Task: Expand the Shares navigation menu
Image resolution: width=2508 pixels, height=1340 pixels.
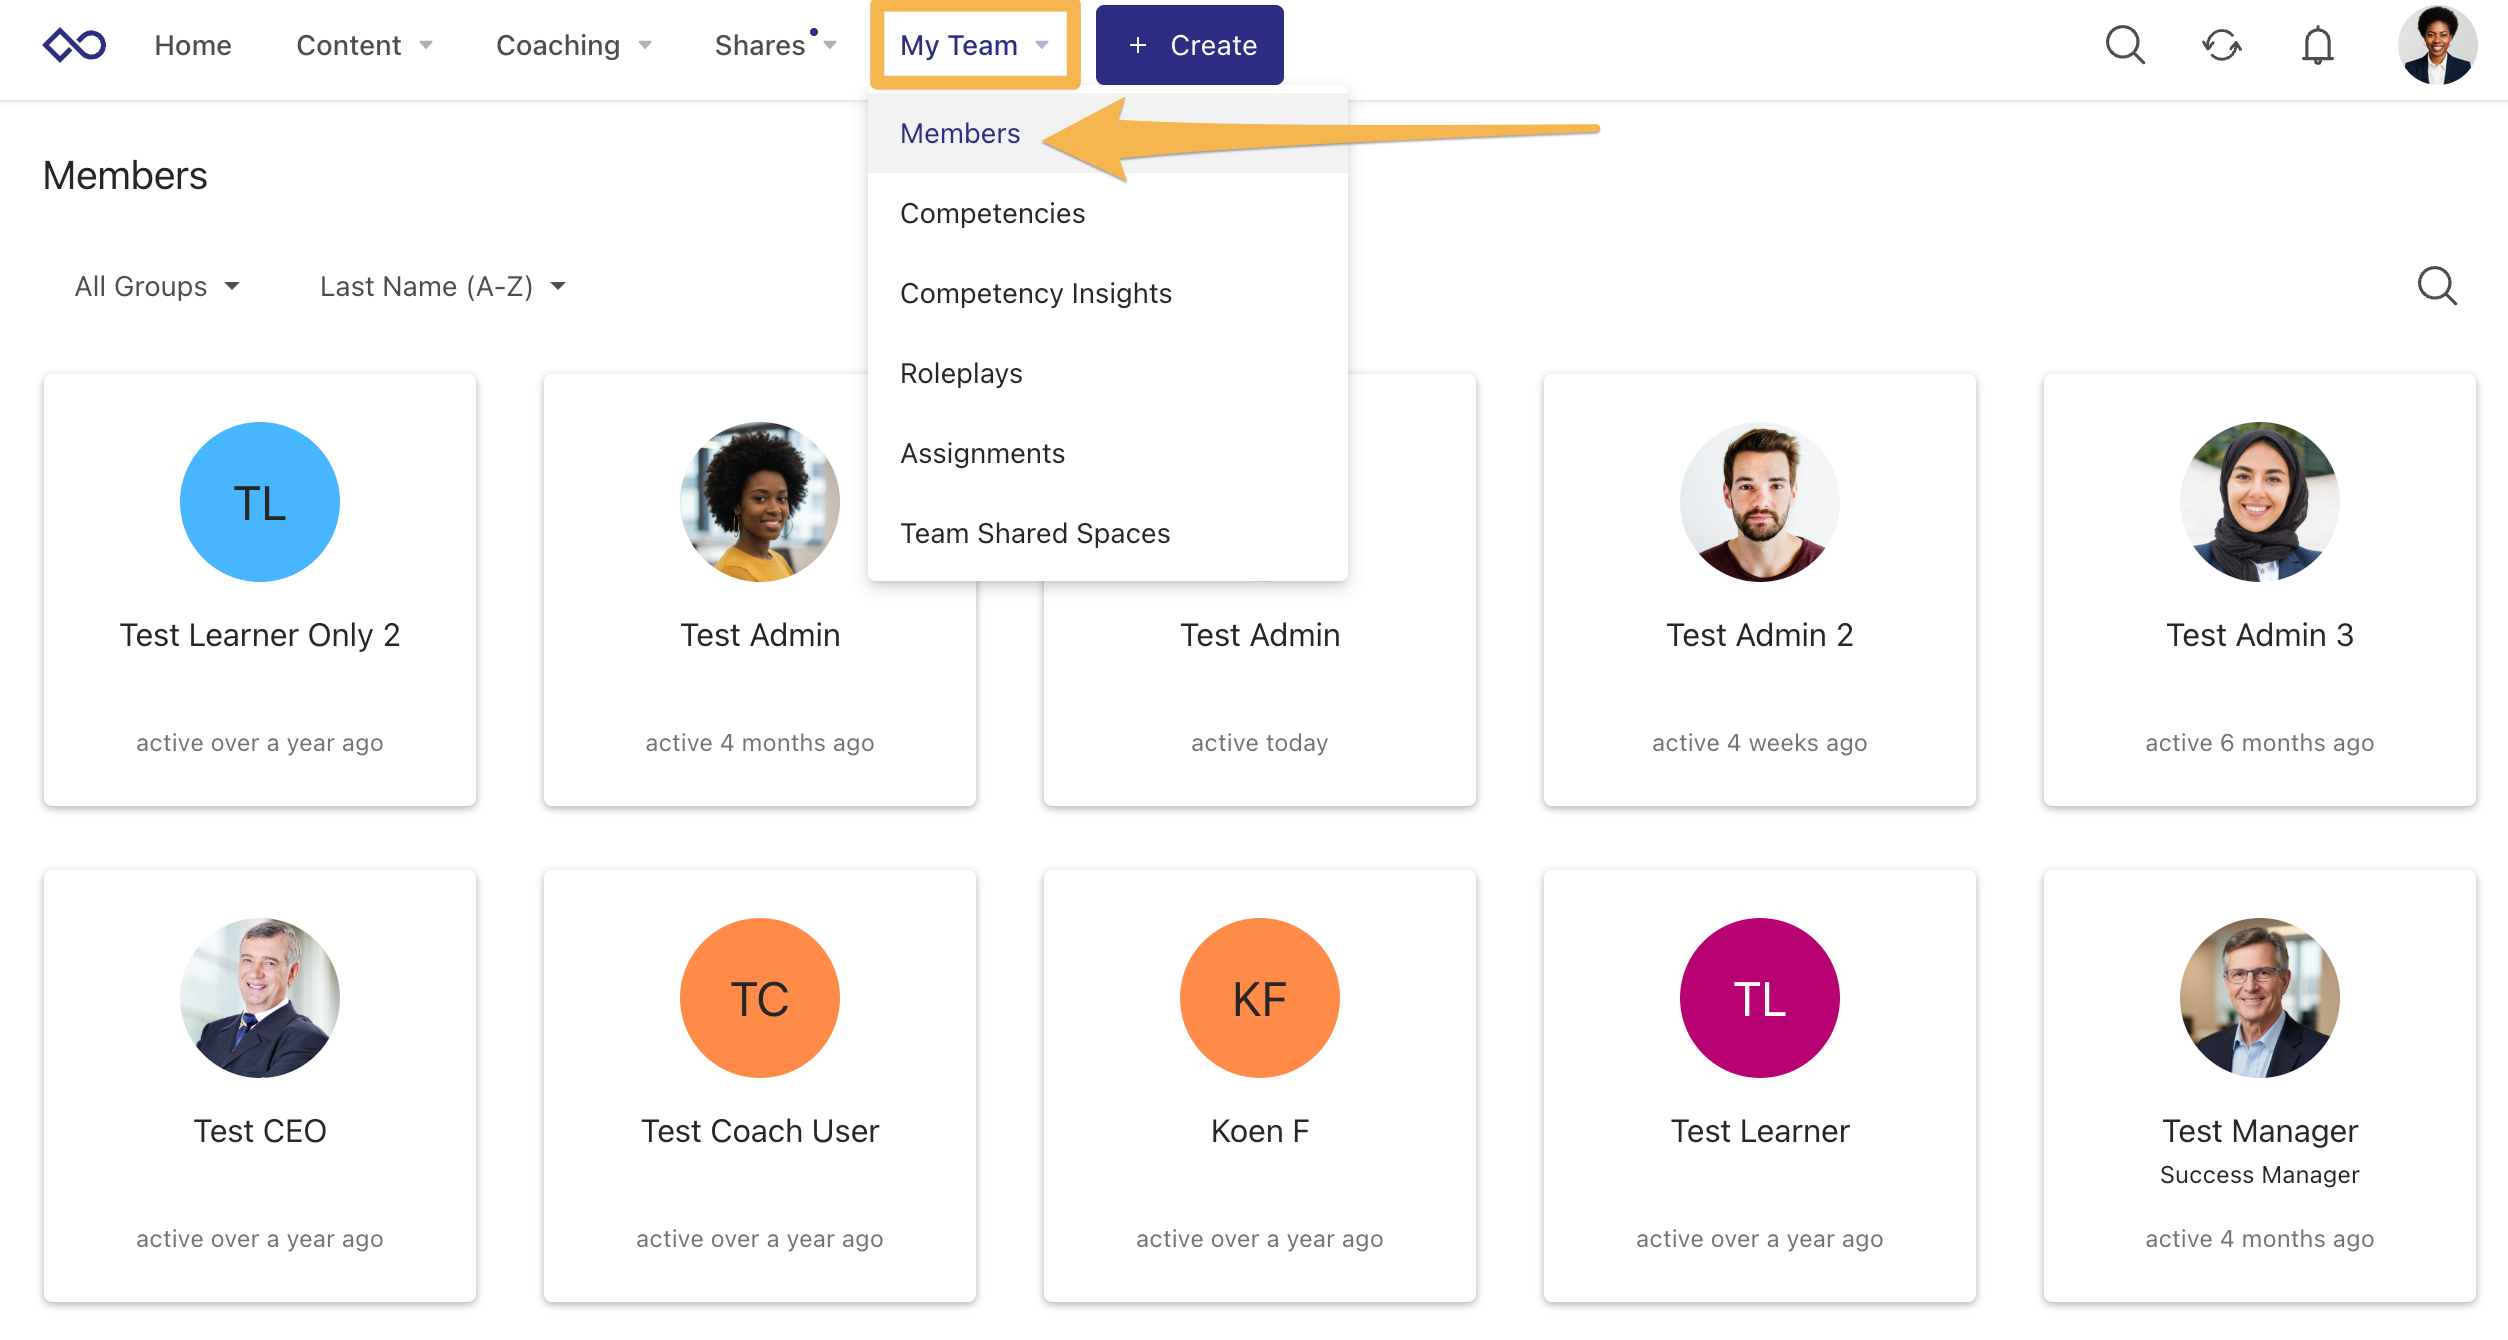Action: point(775,45)
